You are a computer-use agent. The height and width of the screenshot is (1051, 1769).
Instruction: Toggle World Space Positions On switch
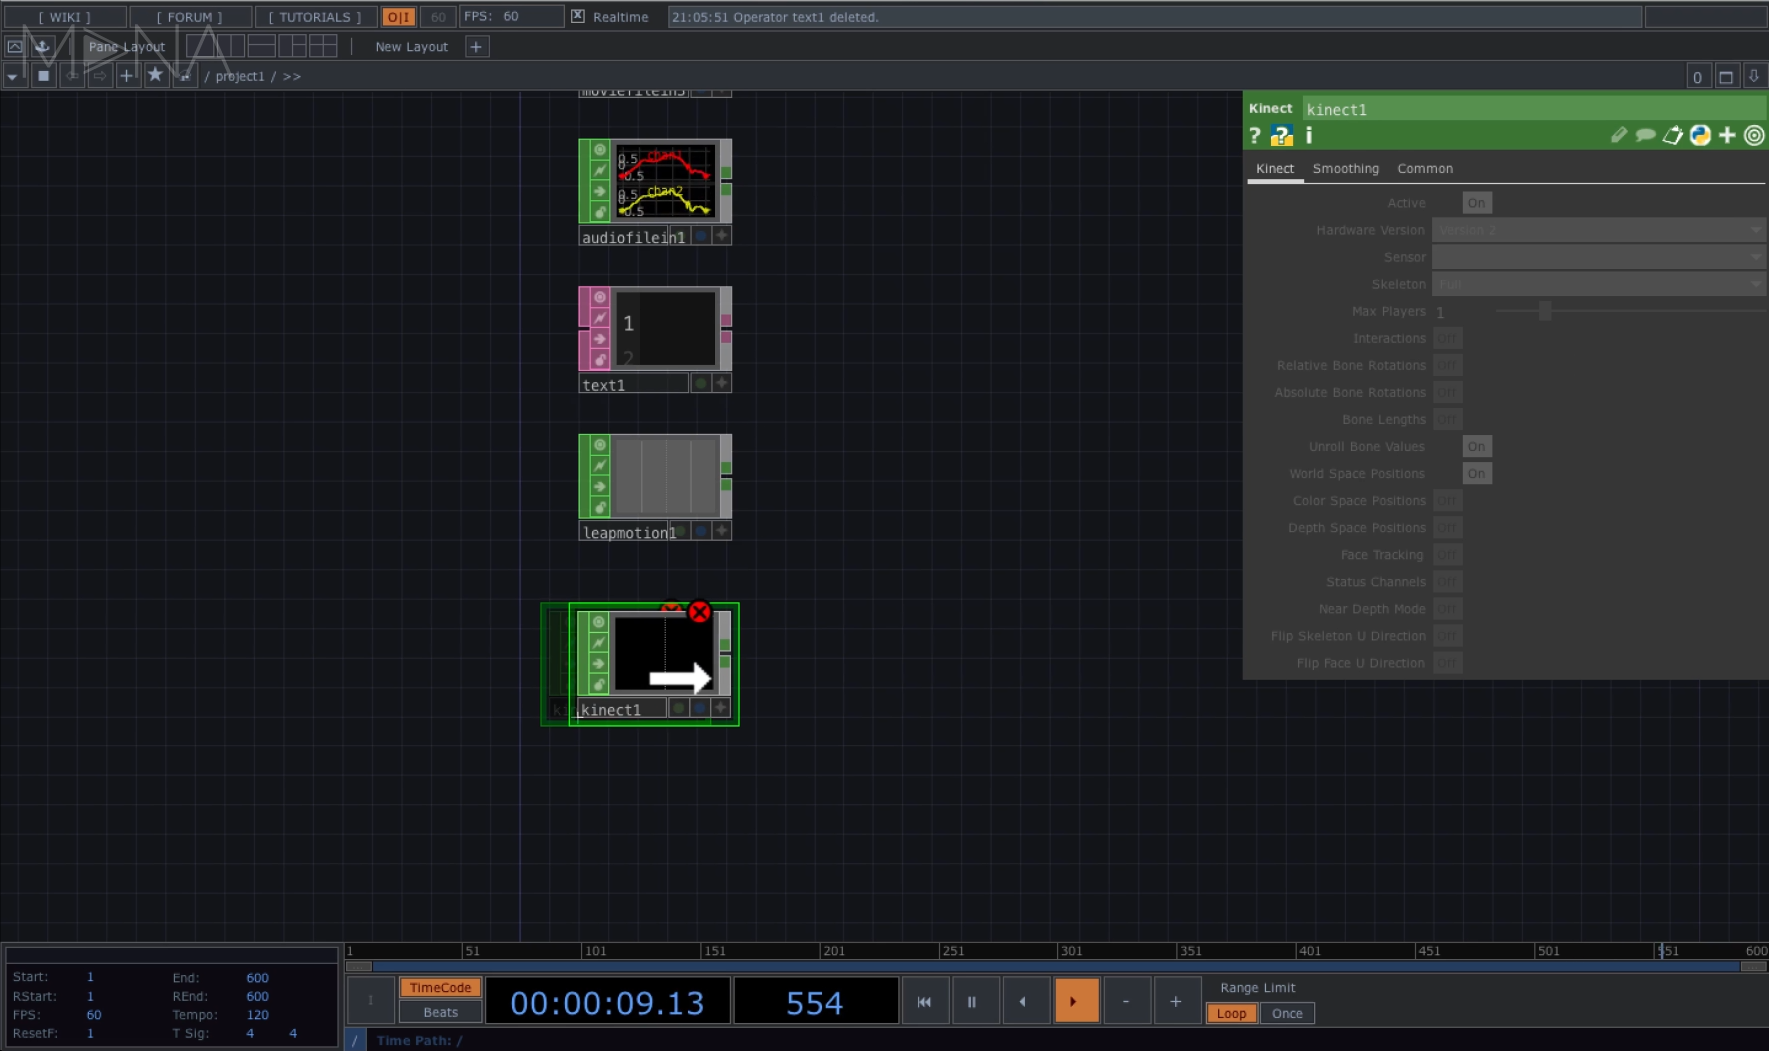1476,474
